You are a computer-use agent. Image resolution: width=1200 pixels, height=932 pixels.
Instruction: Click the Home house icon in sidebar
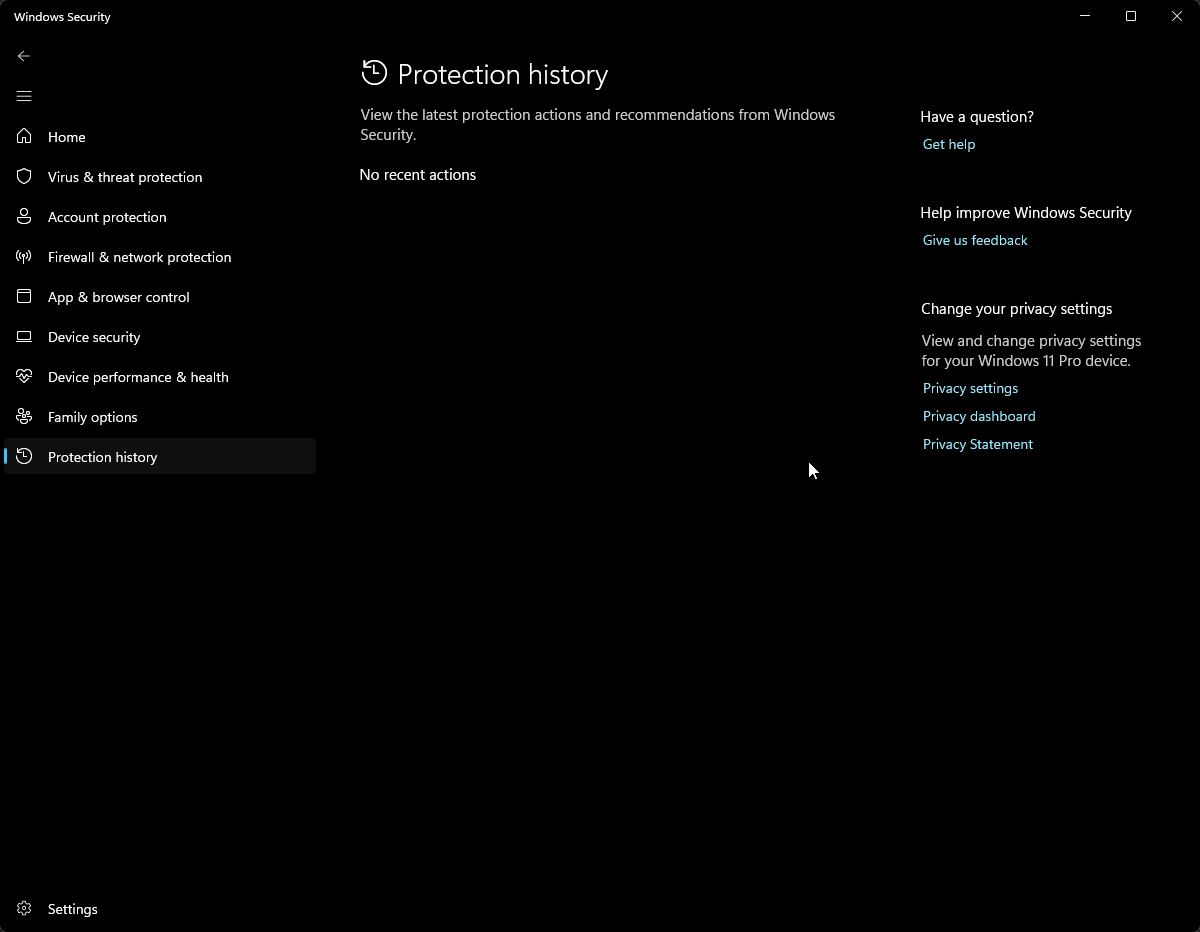click(x=24, y=137)
